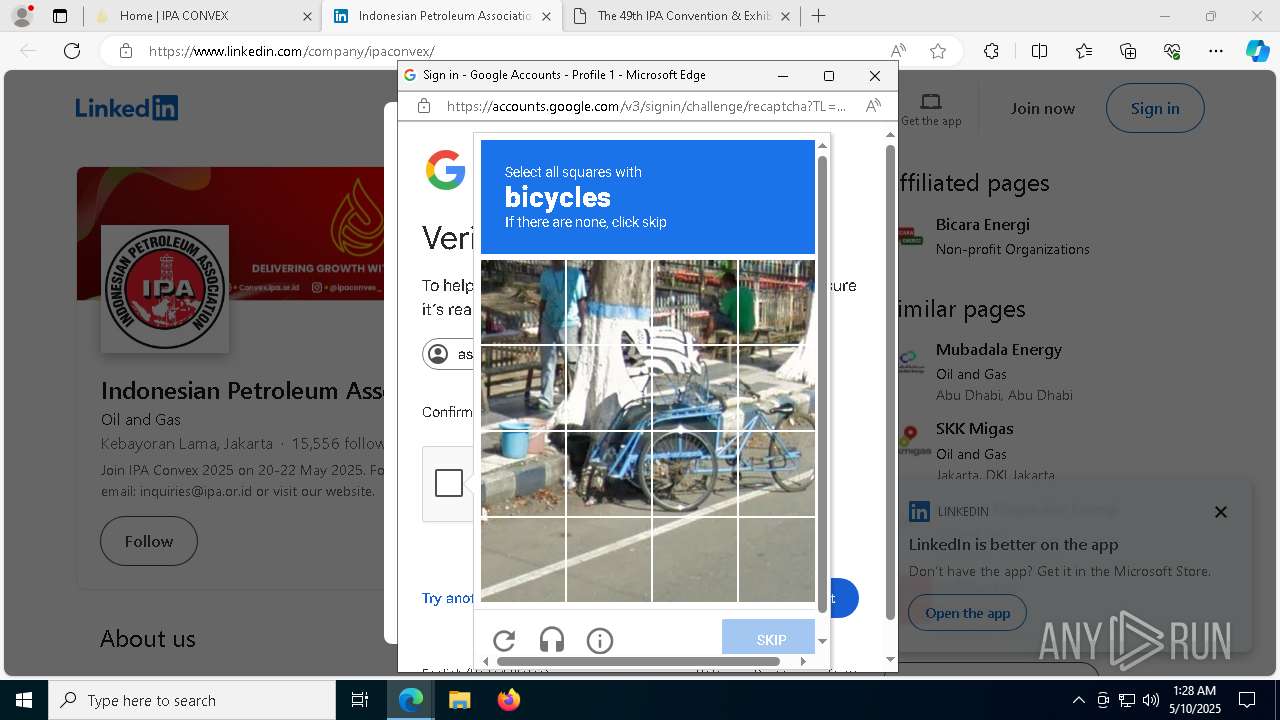The width and height of the screenshot is (1280, 720).
Task: Click the SKIP button in captcha
Action: [768, 638]
